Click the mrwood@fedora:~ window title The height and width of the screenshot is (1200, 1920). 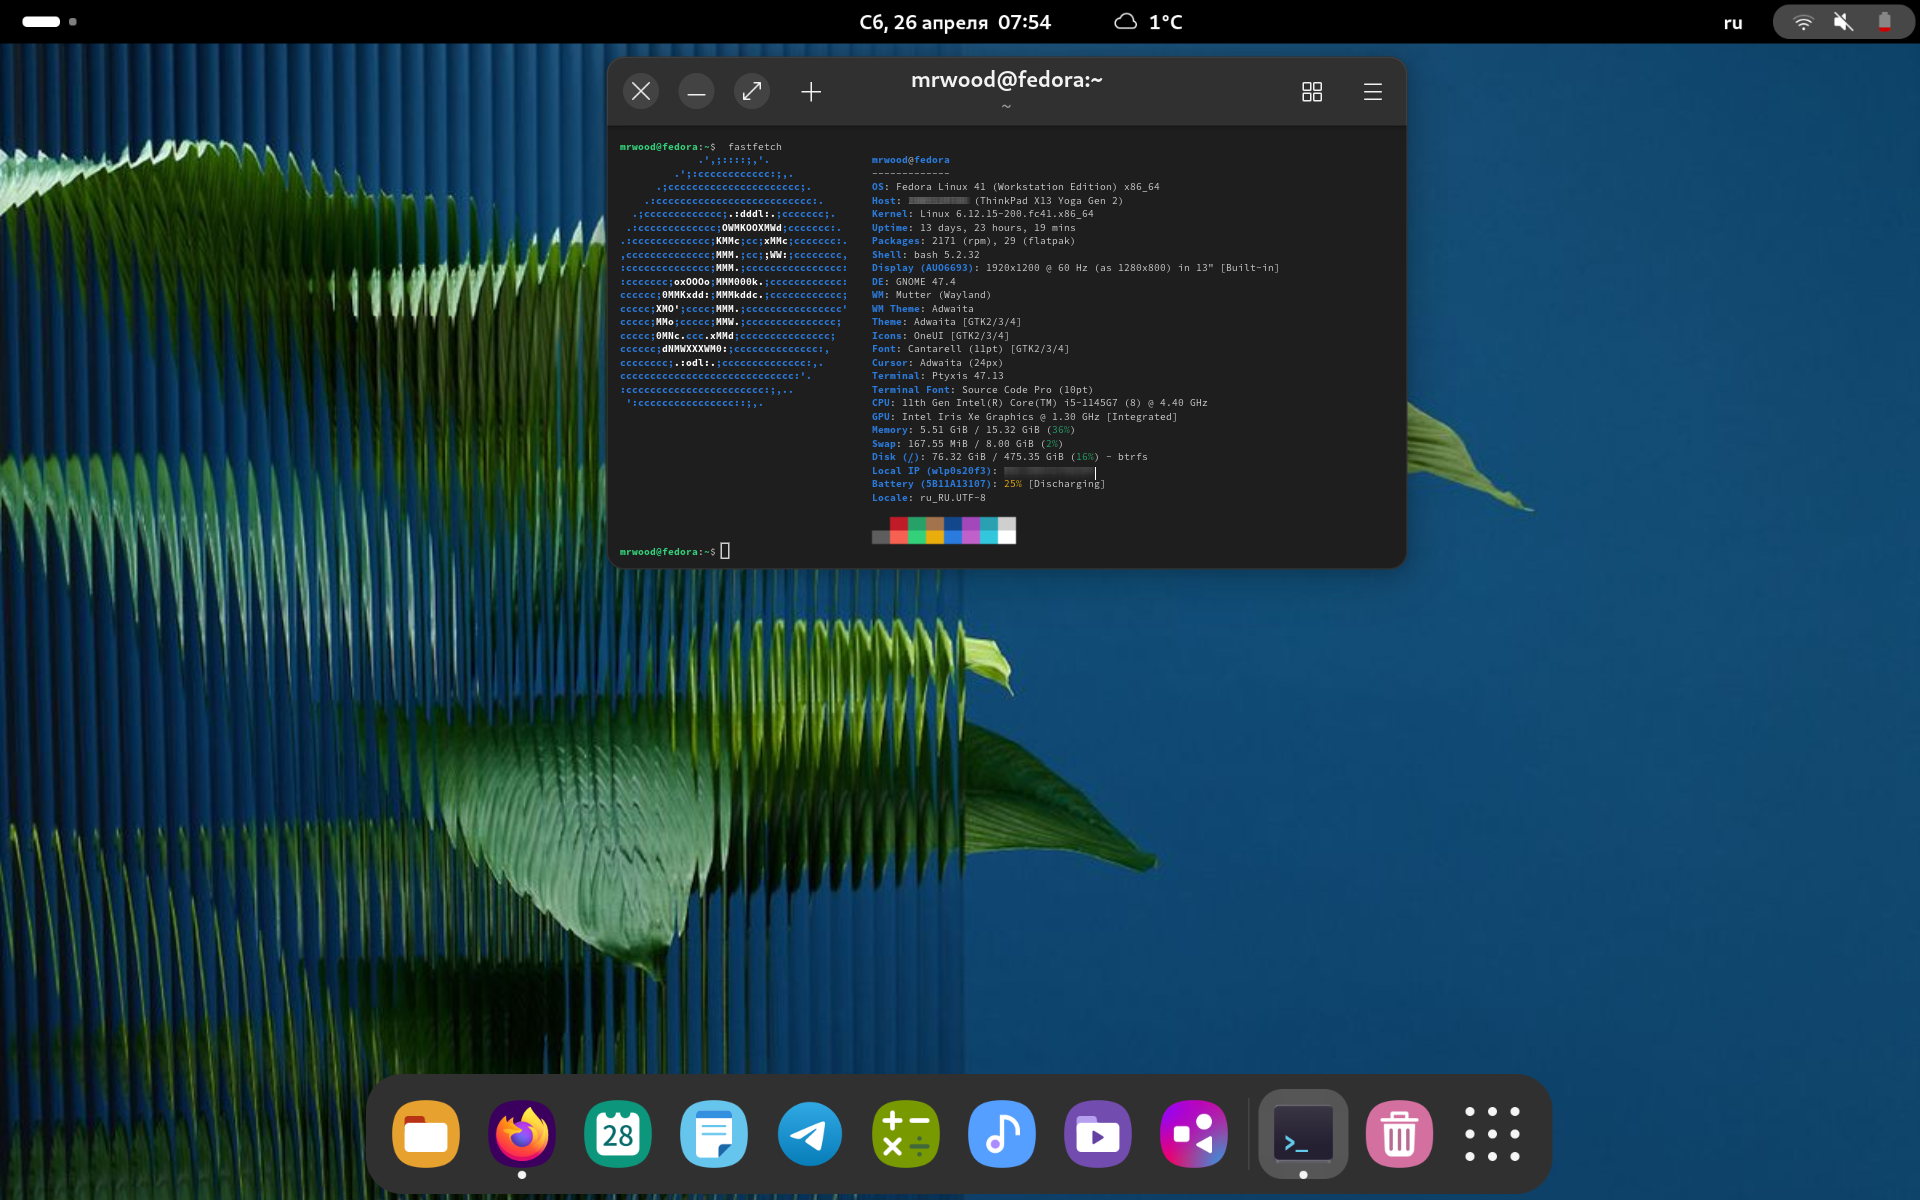pyautogui.click(x=1006, y=80)
